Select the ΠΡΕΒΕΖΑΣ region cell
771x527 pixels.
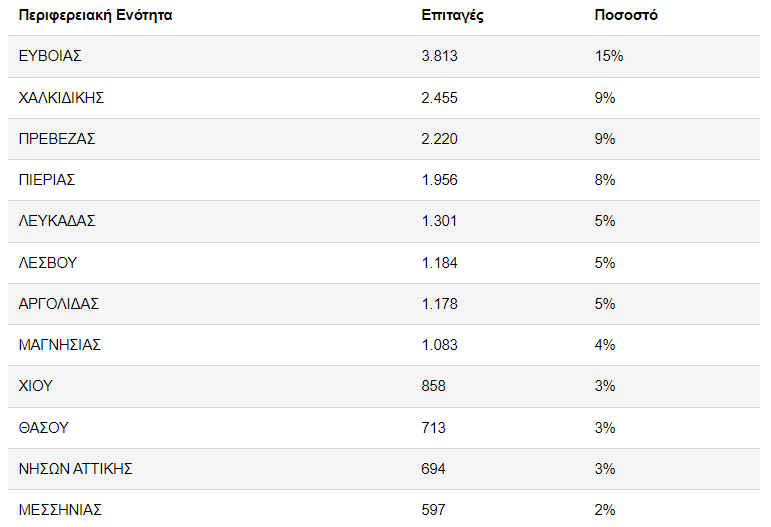coord(57,139)
